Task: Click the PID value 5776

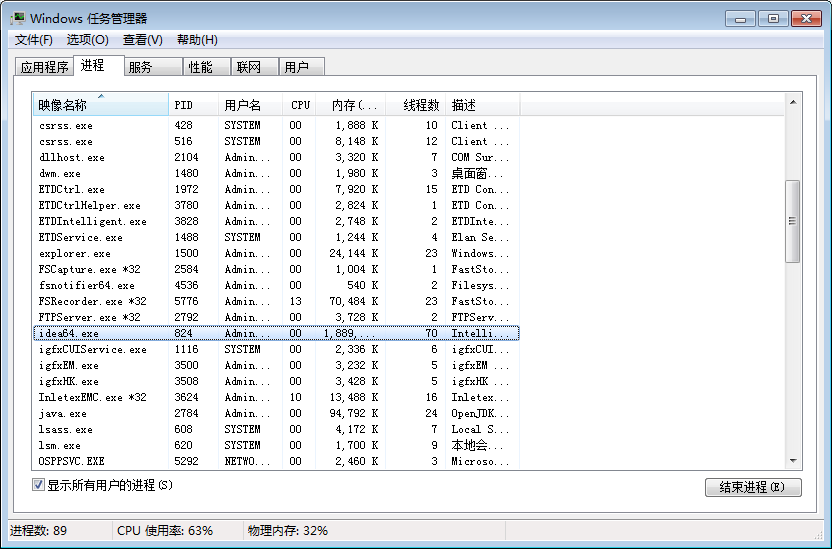Action: pos(186,301)
